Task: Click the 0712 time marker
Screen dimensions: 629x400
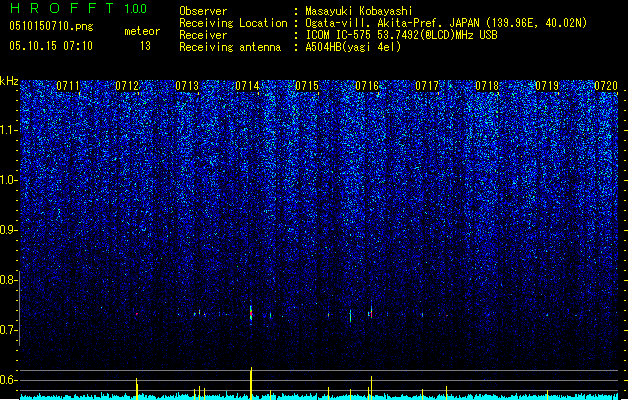Action: [x=127, y=86]
